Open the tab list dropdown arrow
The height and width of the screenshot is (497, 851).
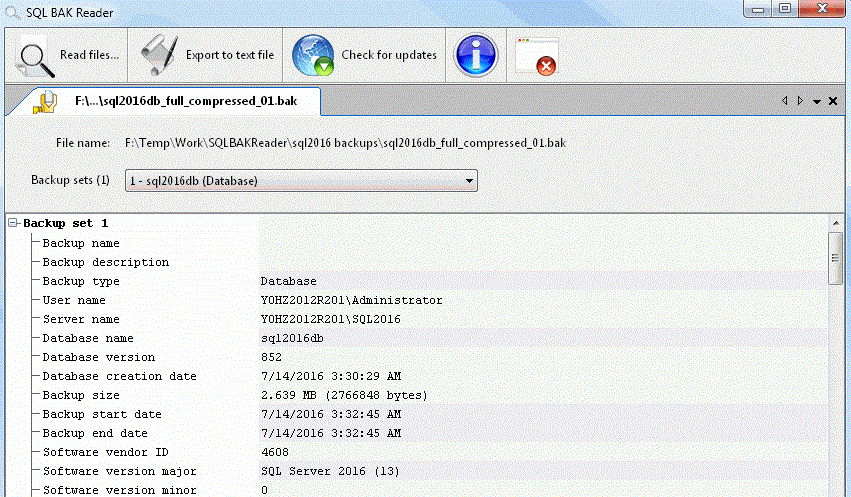point(817,101)
